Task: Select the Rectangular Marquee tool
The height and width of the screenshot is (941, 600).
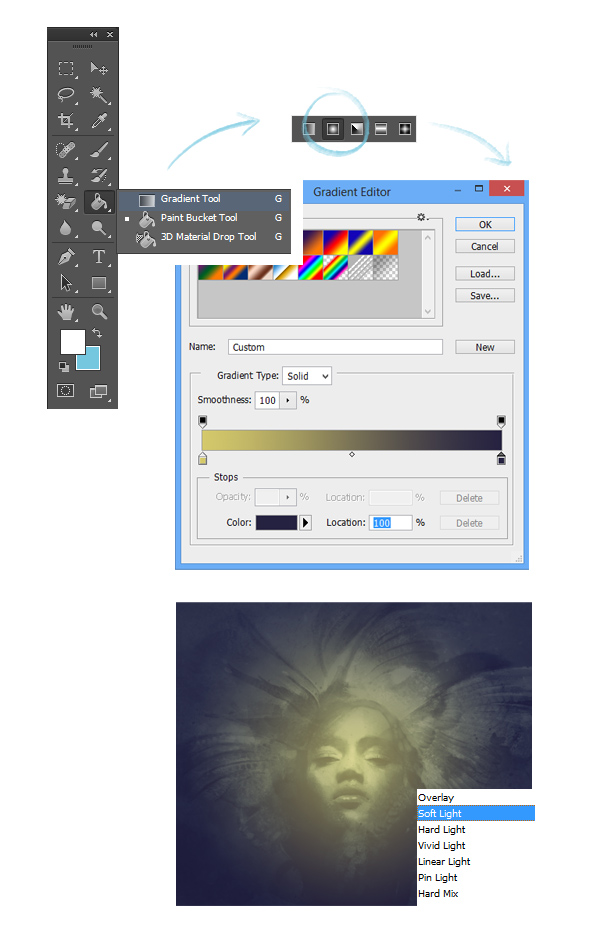Action: click(66, 68)
